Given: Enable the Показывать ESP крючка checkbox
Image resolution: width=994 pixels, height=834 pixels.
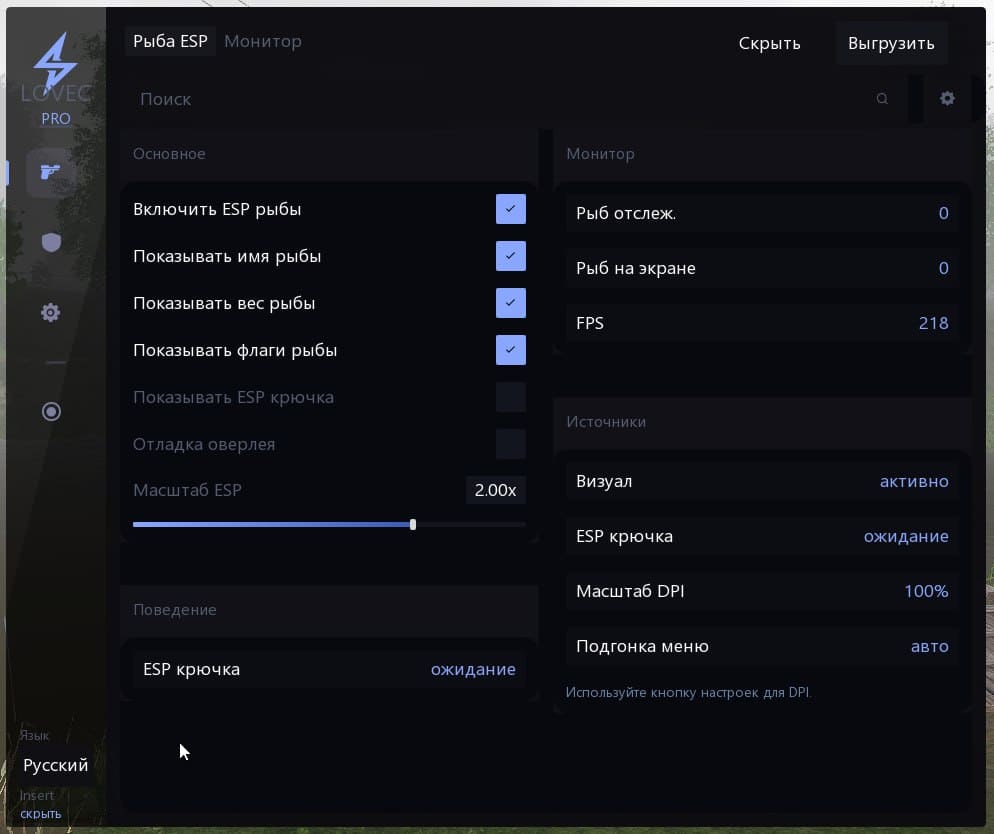Looking at the screenshot, I should [x=510, y=397].
